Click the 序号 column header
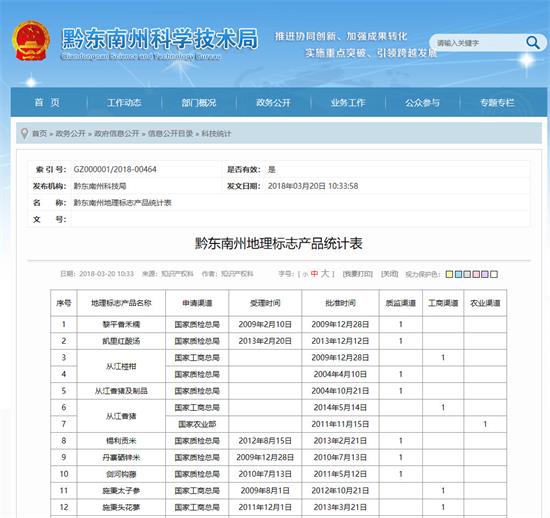This screenshot has width=550, height=518. click(x=63, y=303)
